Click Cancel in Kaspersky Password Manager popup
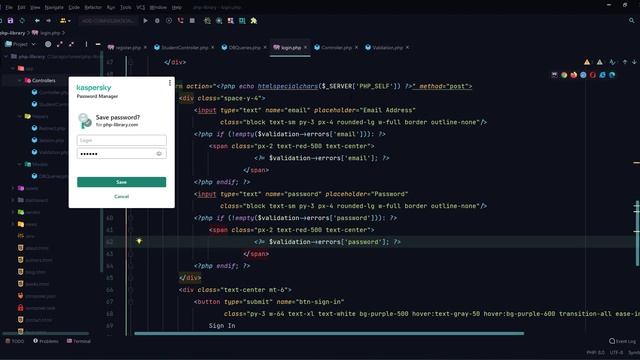 [x=122, y=196]
